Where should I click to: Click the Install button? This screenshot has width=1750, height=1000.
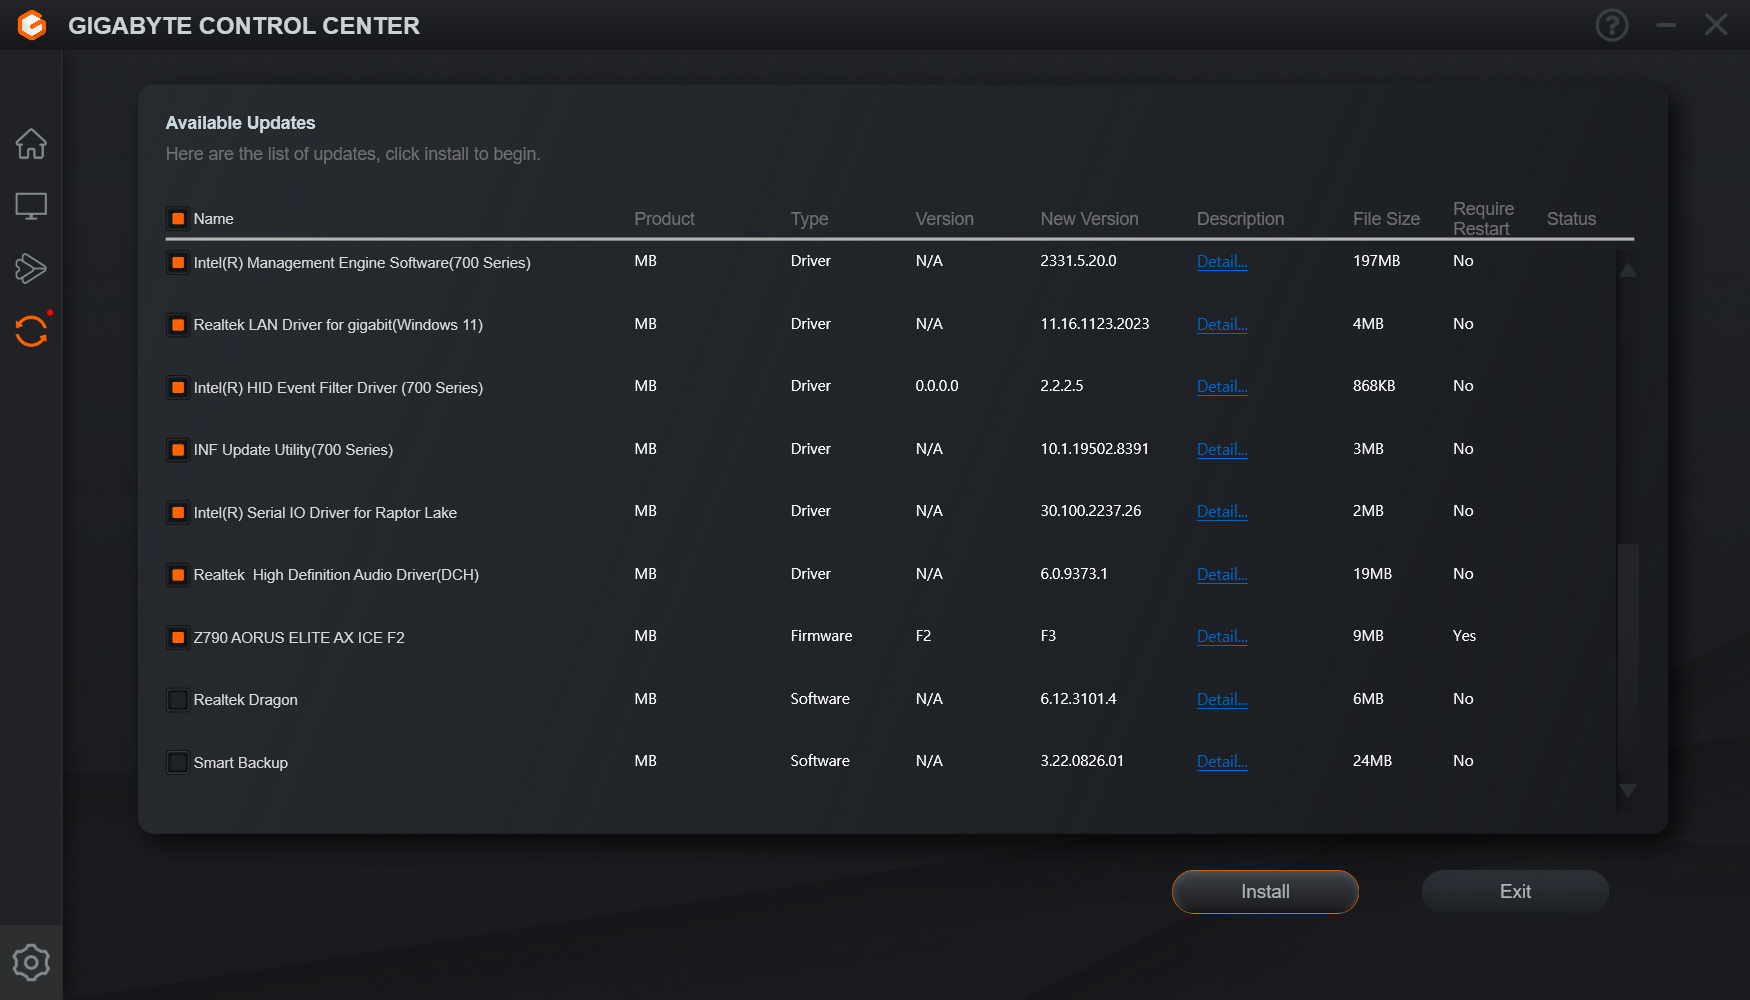pyautogui.click(x=1265, y=892)
